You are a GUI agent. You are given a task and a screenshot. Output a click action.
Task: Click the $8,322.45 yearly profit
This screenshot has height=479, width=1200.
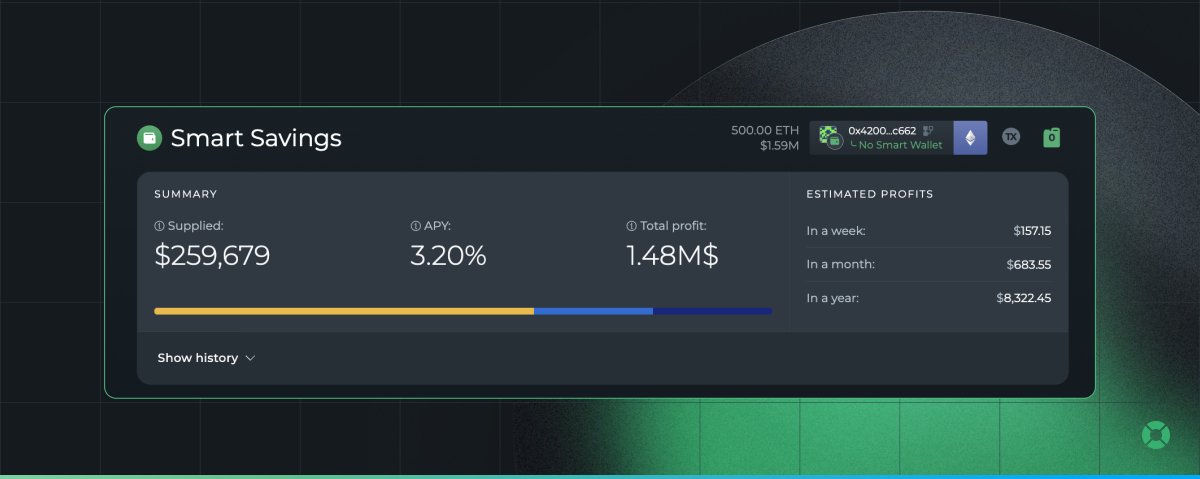(x=1024, y=298)
